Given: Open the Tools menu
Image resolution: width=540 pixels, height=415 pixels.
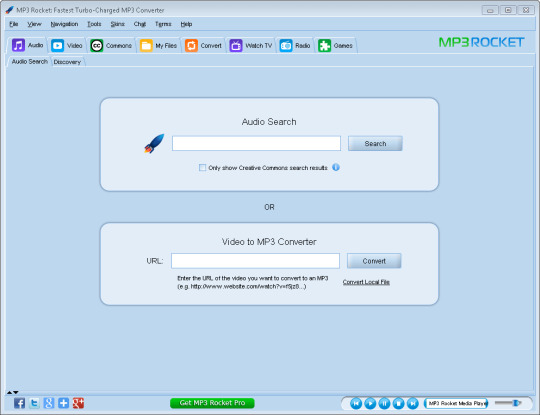Looking at the screenshot, I should point(94,24).
